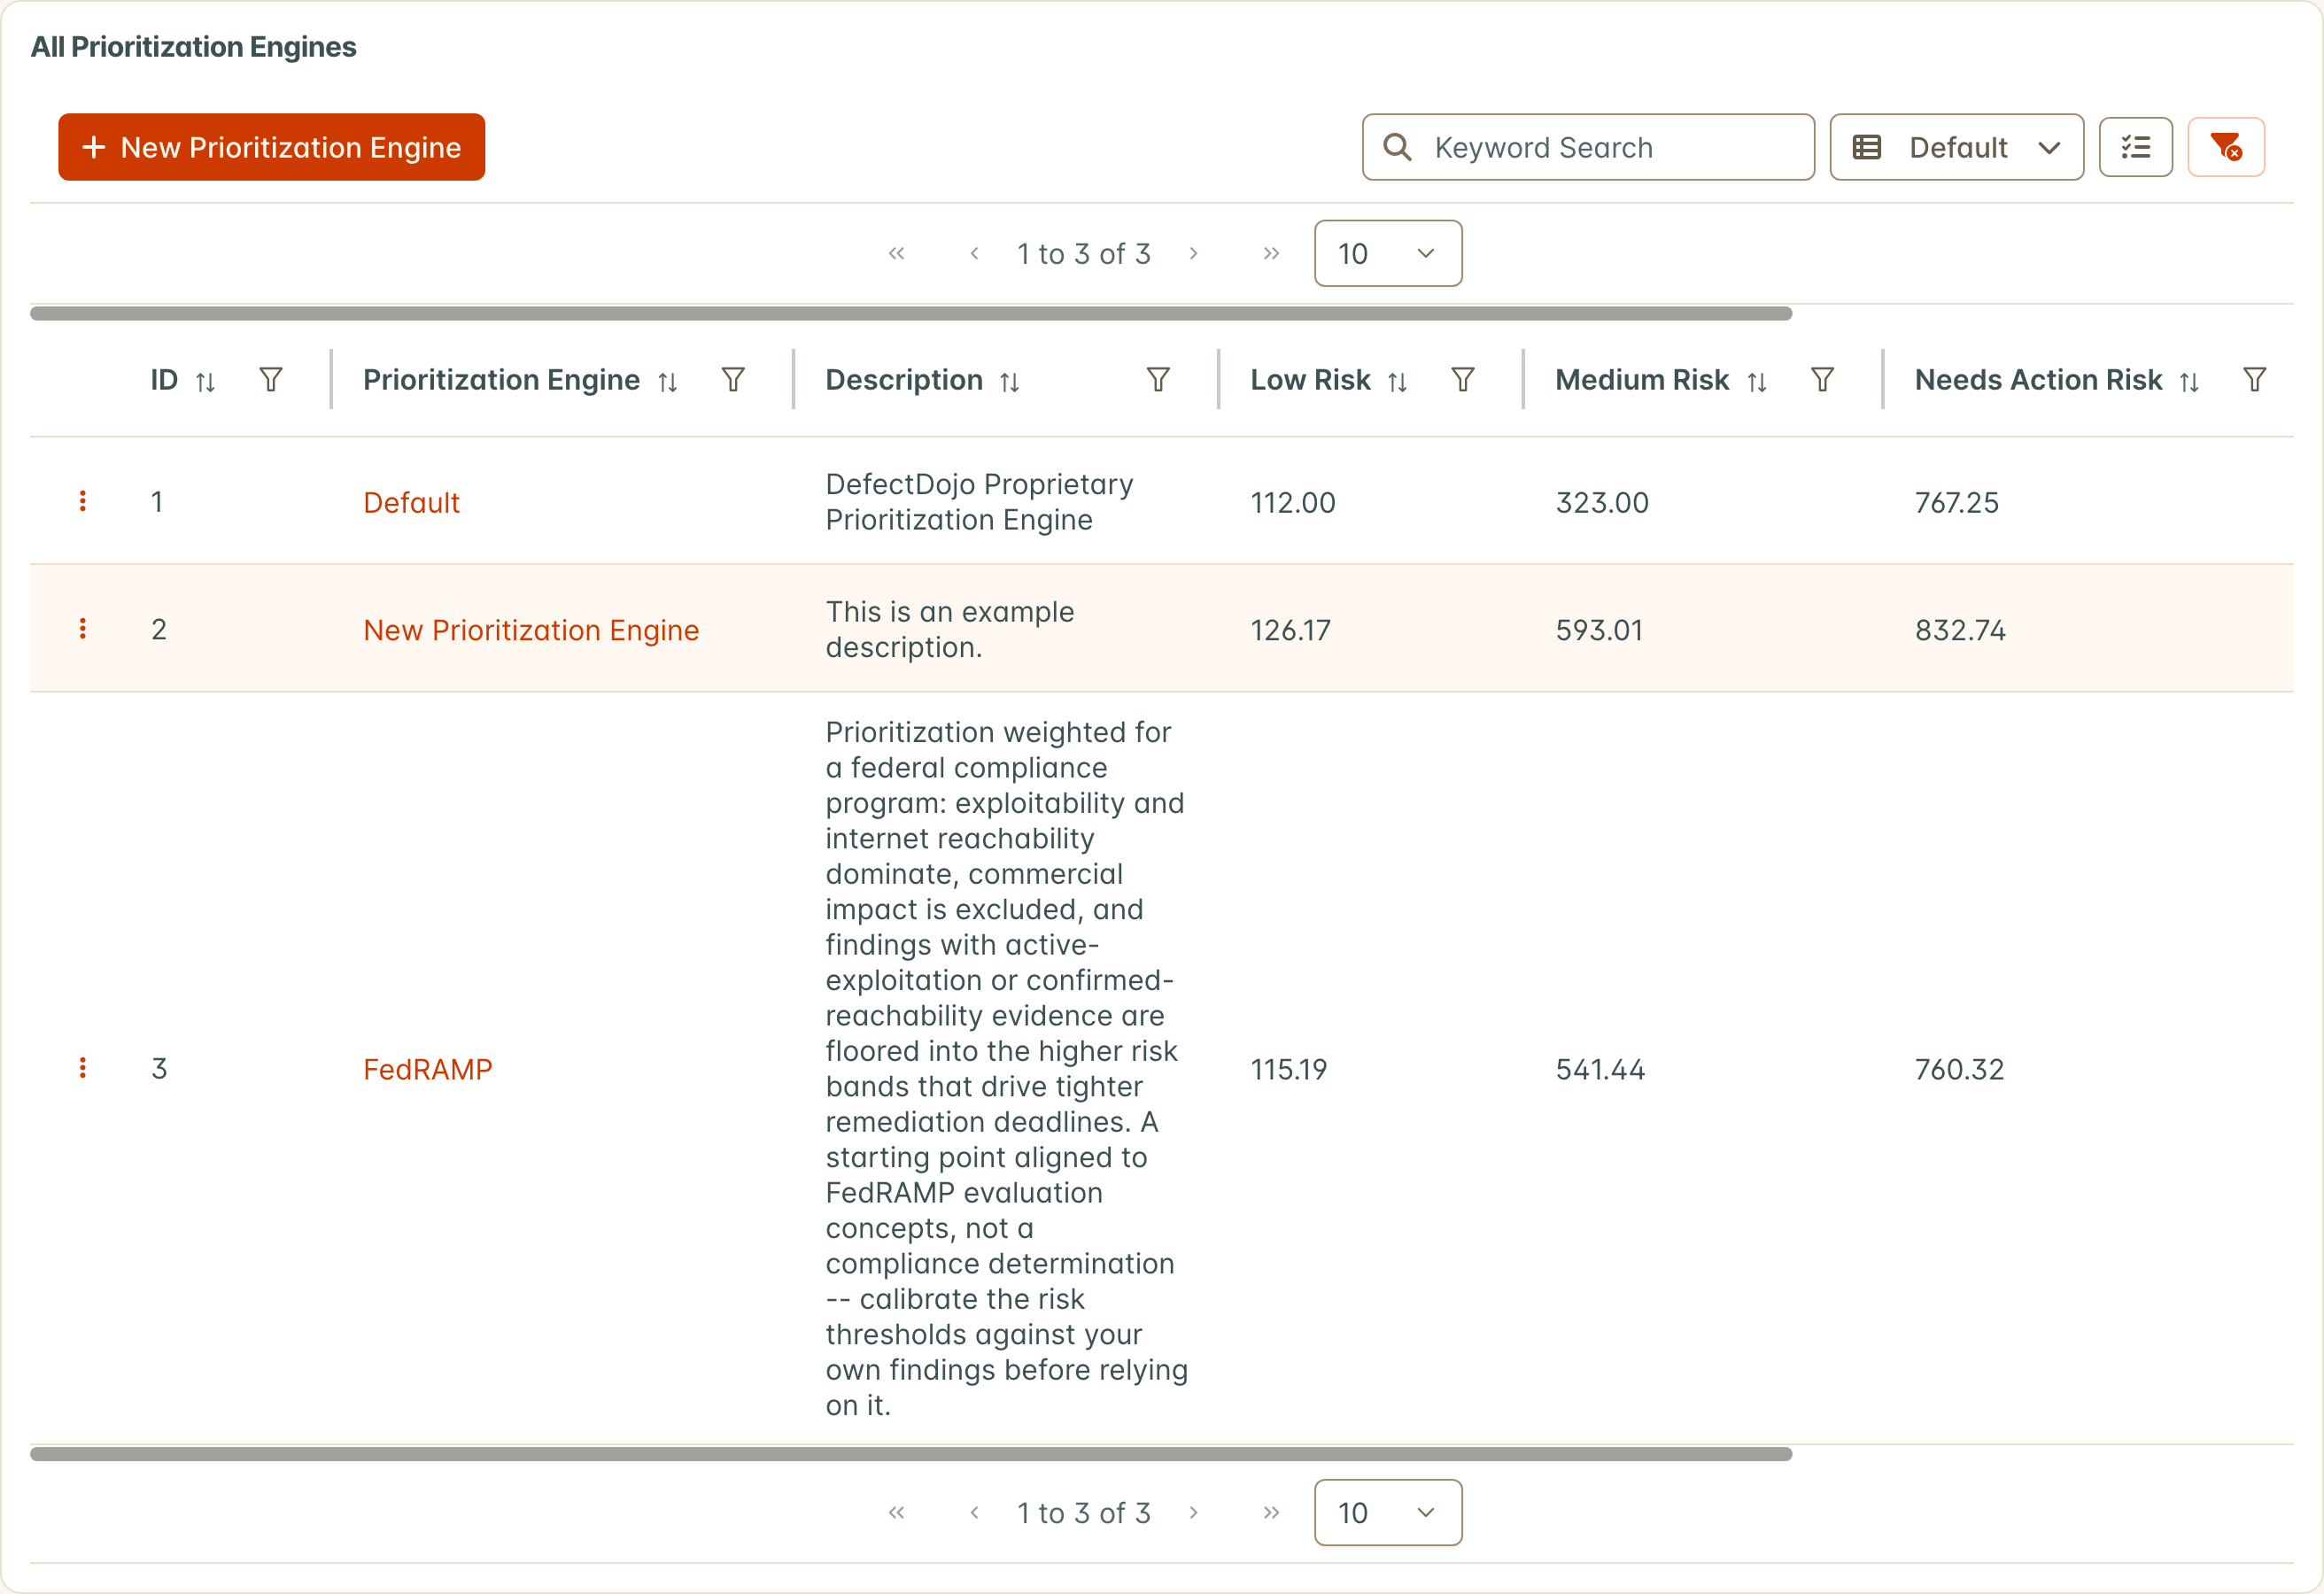Select the 112.00 Low Risk value
Viewport: 2324px width, 1594px height.
pos(1292,502)
